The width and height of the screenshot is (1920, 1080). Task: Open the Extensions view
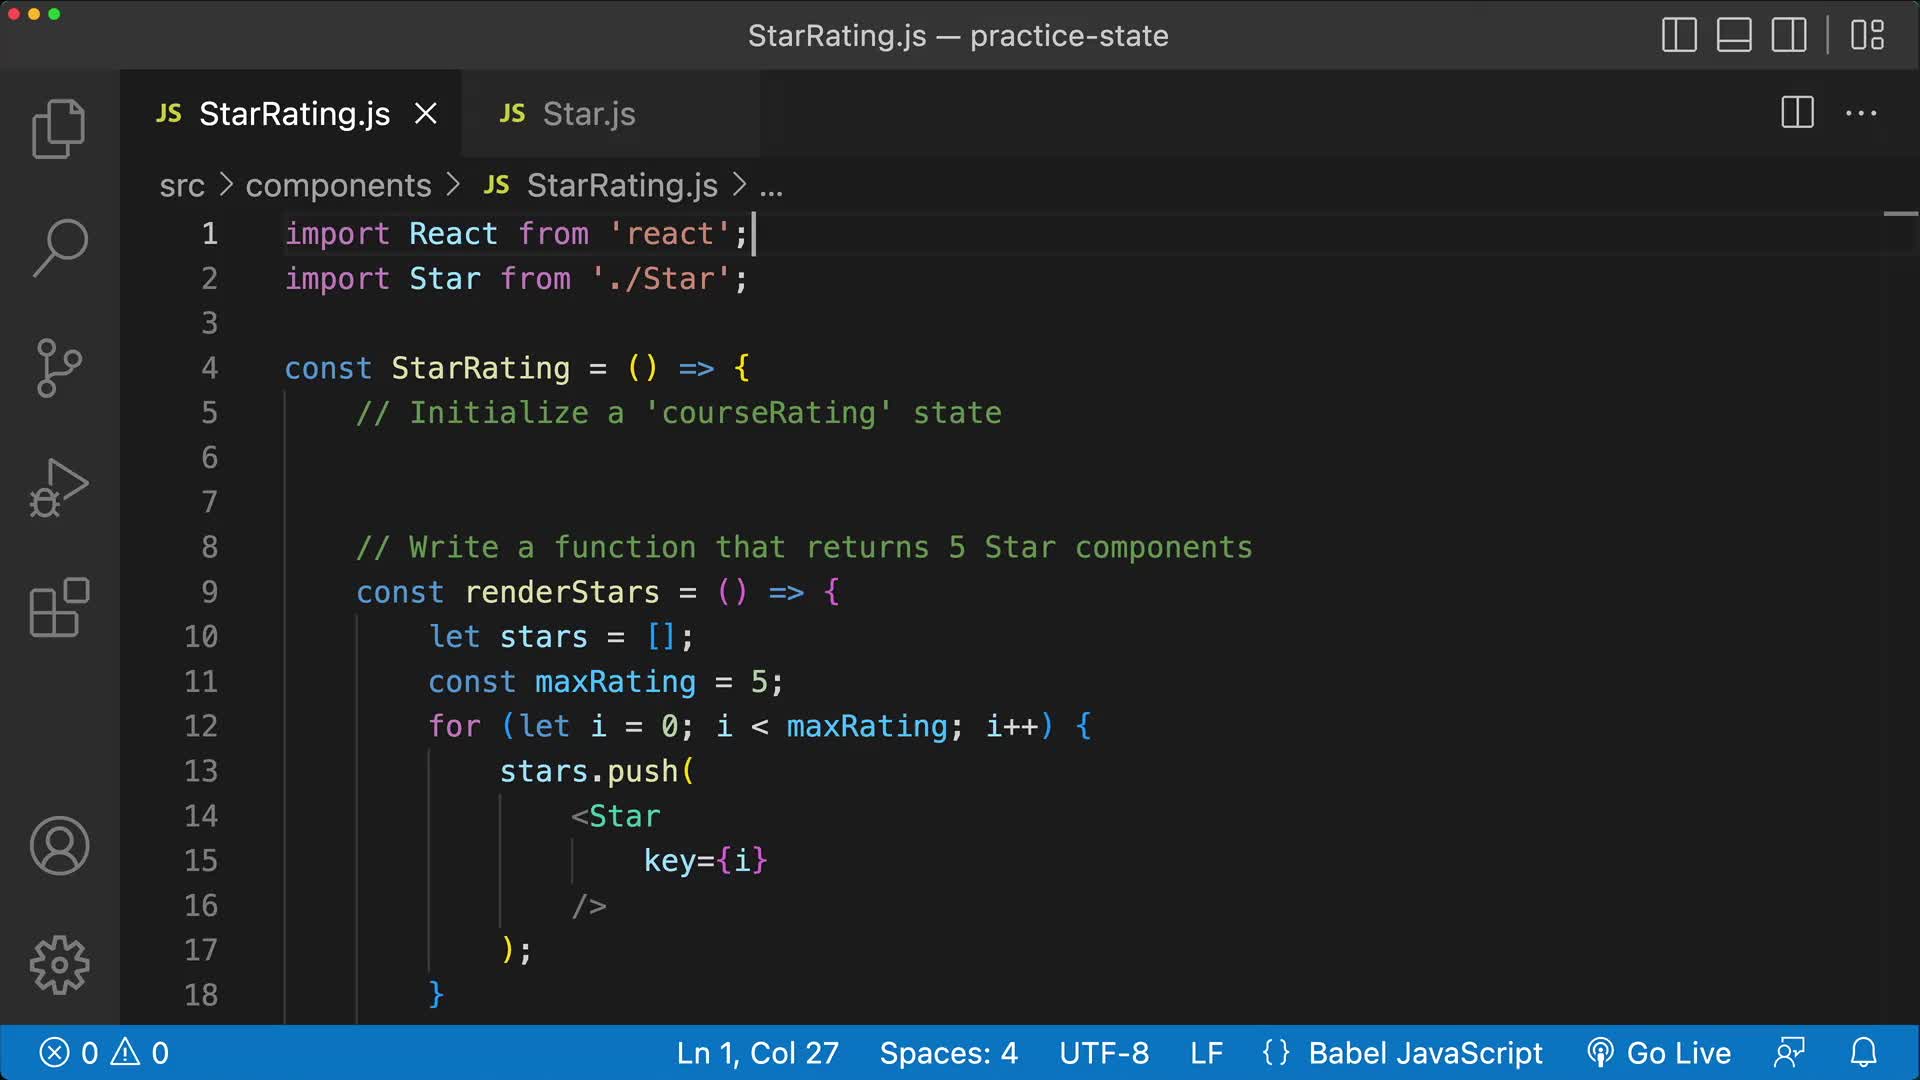click(x=57, y=607)
